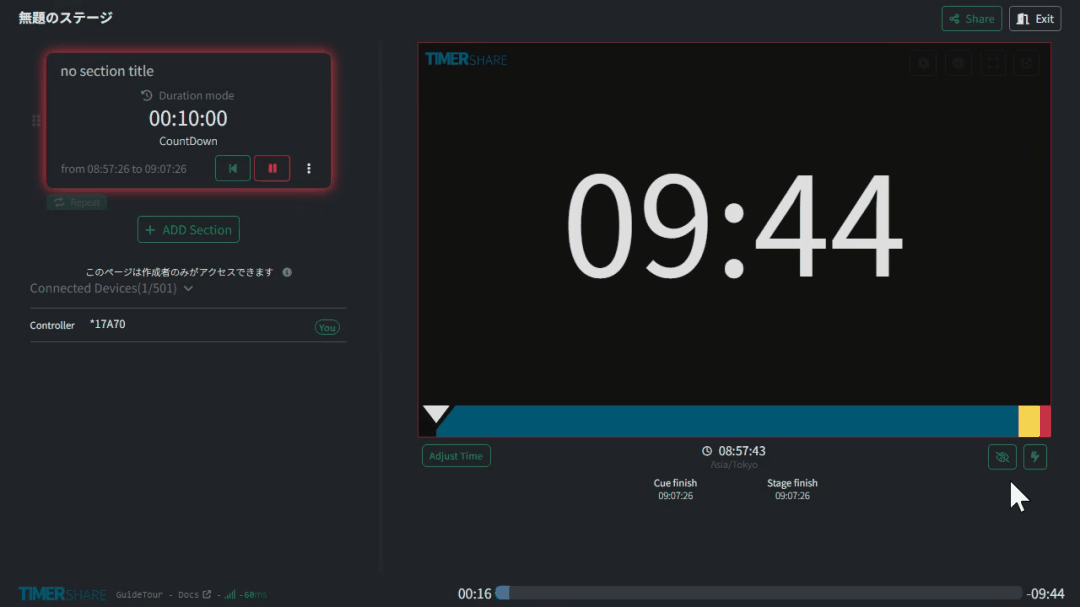The width and height of the screenshot is (1080, 607).
Task: Toggle the flash lightning bolt button
Action: tap(1035, 457)
